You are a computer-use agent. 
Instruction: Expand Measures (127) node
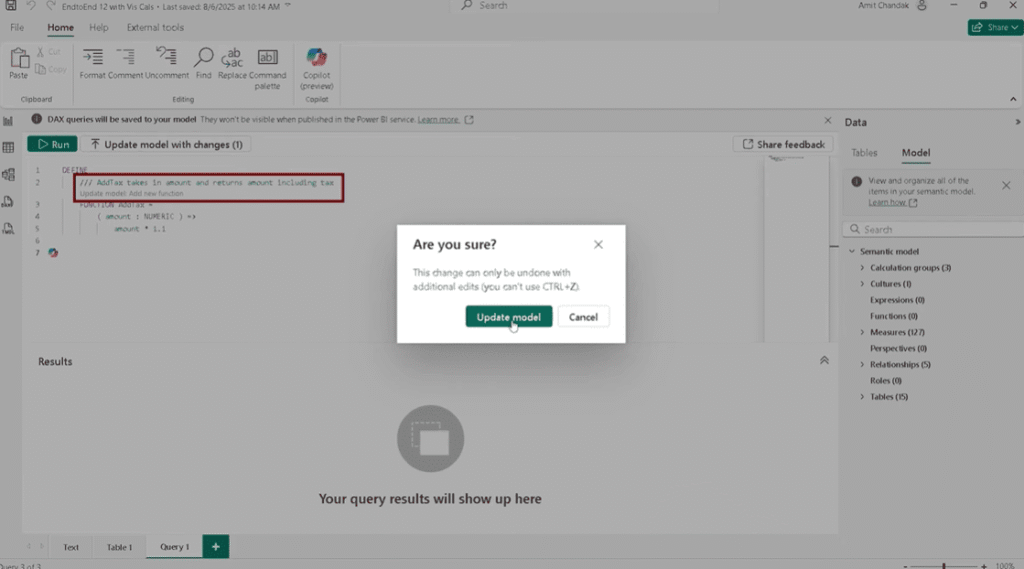862,333
